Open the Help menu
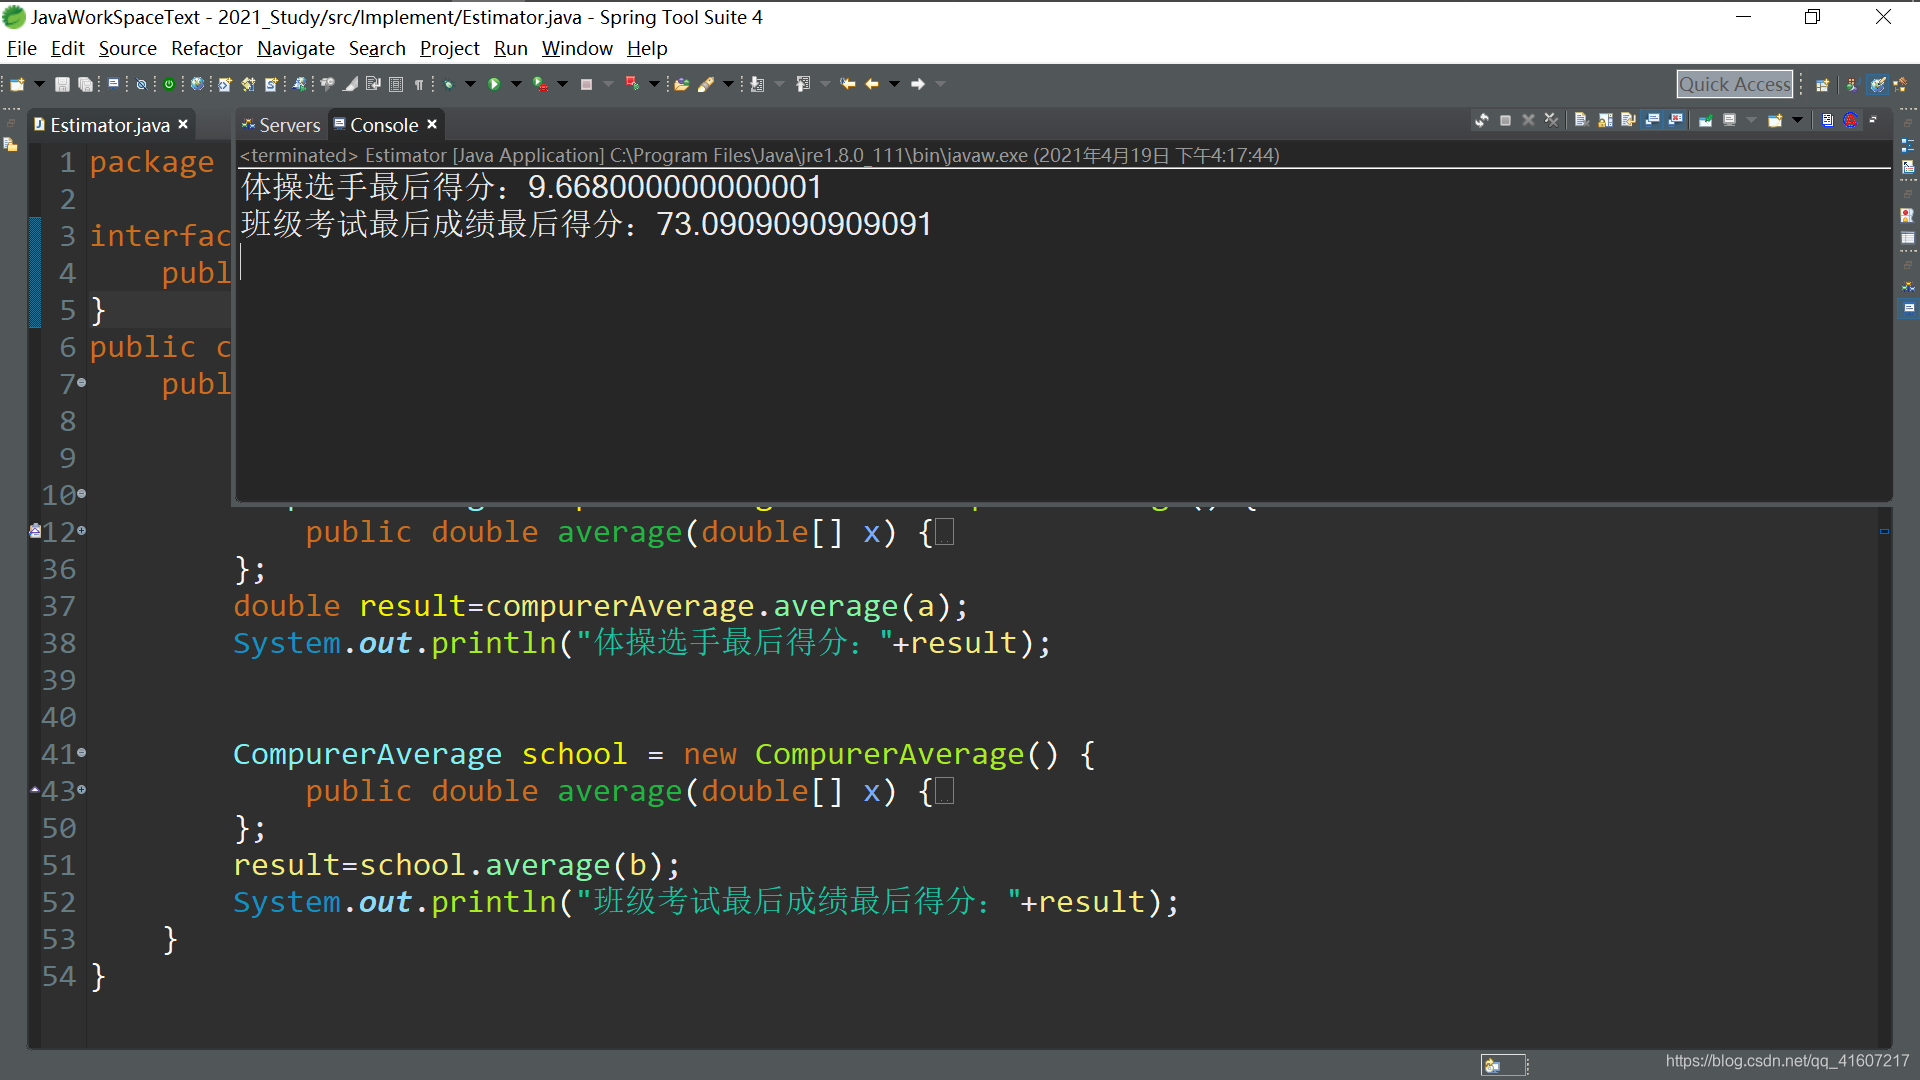The image size is (1920, 1080). click(x=647, y=48)
